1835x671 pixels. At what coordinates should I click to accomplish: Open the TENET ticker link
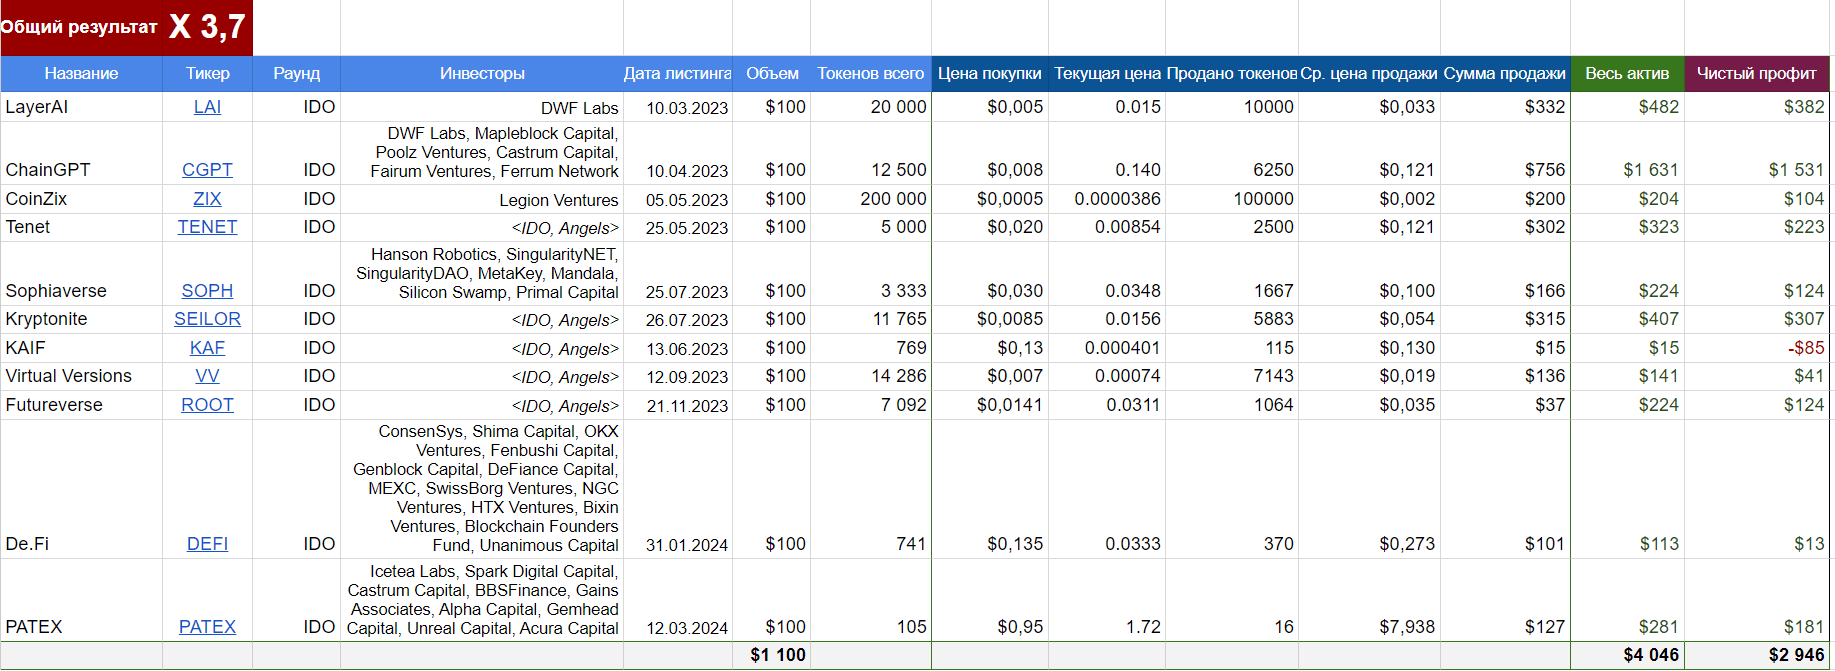[x=207, y=227]
